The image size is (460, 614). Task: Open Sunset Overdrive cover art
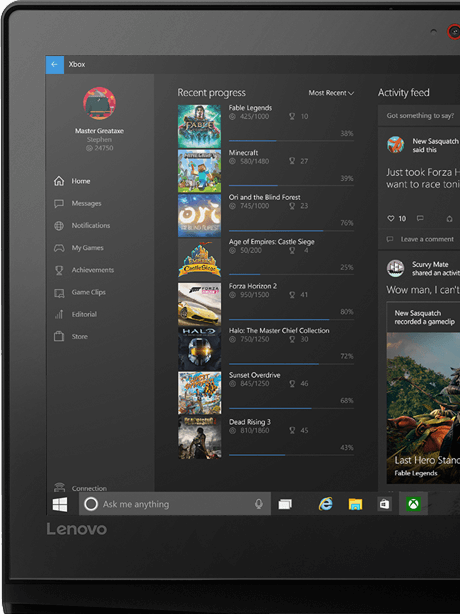(199, 393)
